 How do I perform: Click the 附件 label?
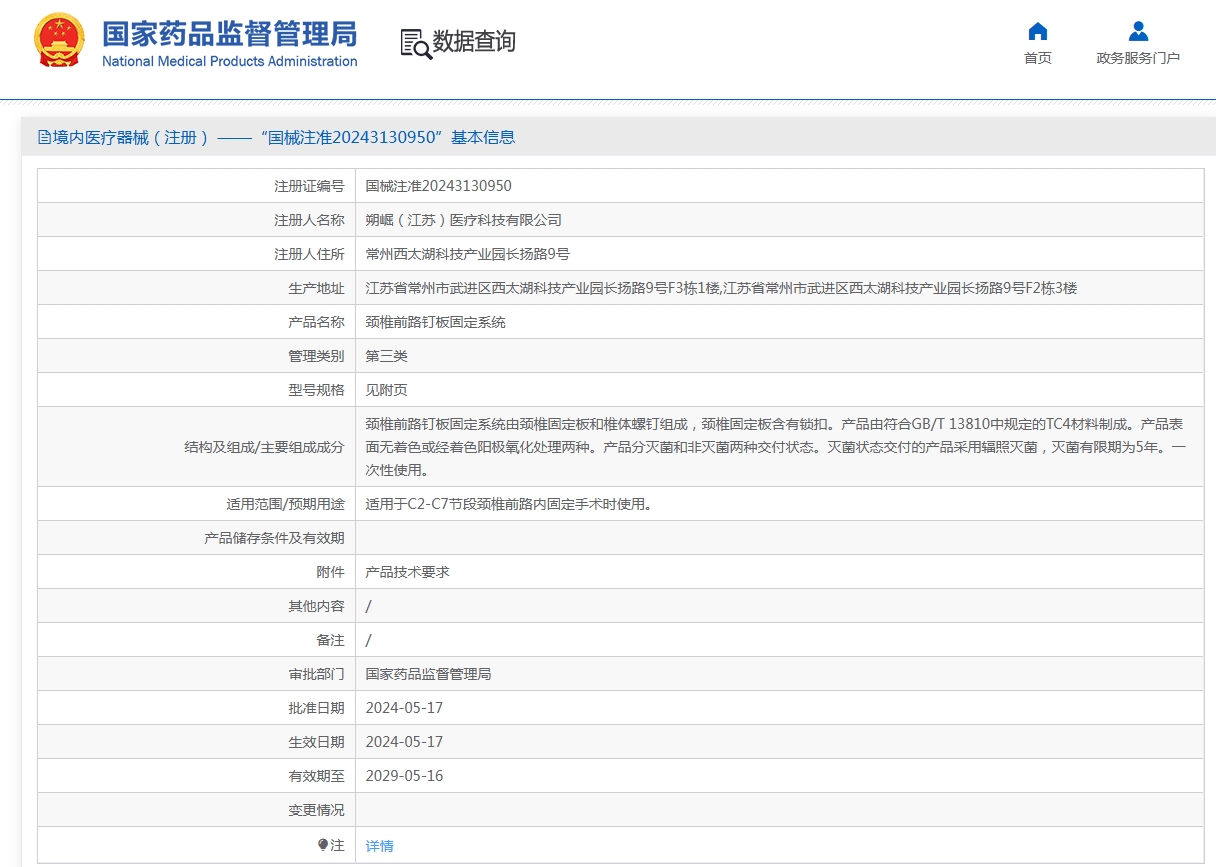click(x=330, y=572)
